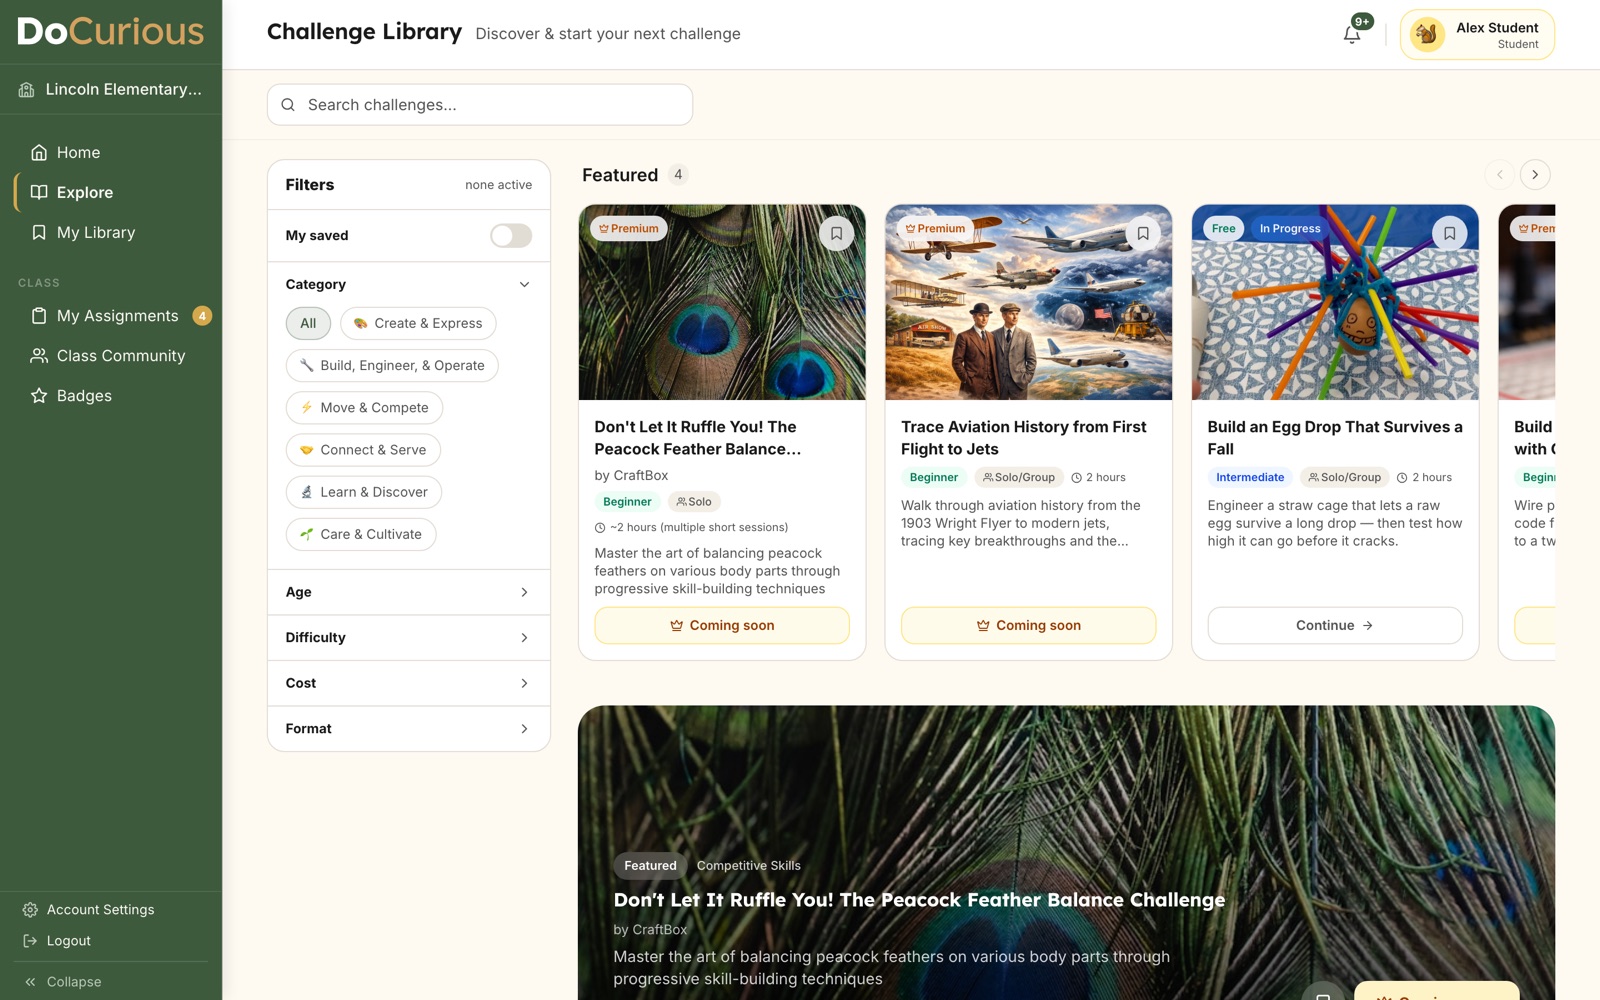Click the search magnifier icon
This screenshot has width=1600, height=1000.
click(x=288, y=105)
